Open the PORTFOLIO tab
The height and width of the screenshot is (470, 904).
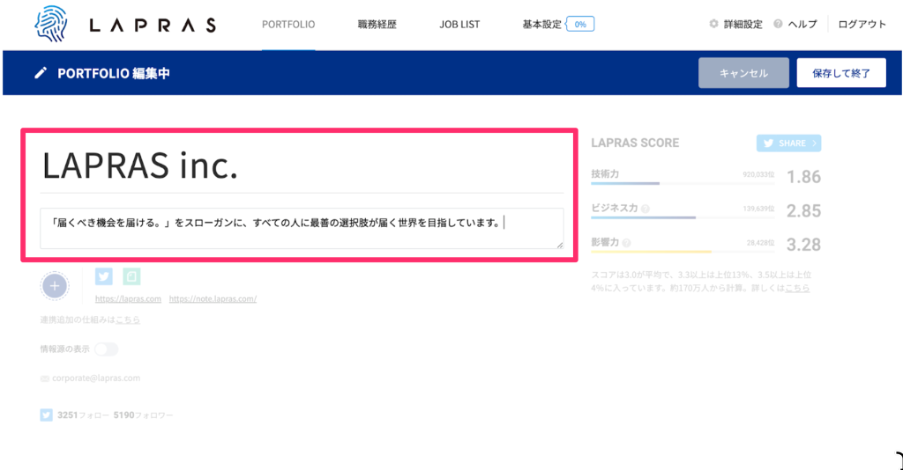[x=288, y=24]
